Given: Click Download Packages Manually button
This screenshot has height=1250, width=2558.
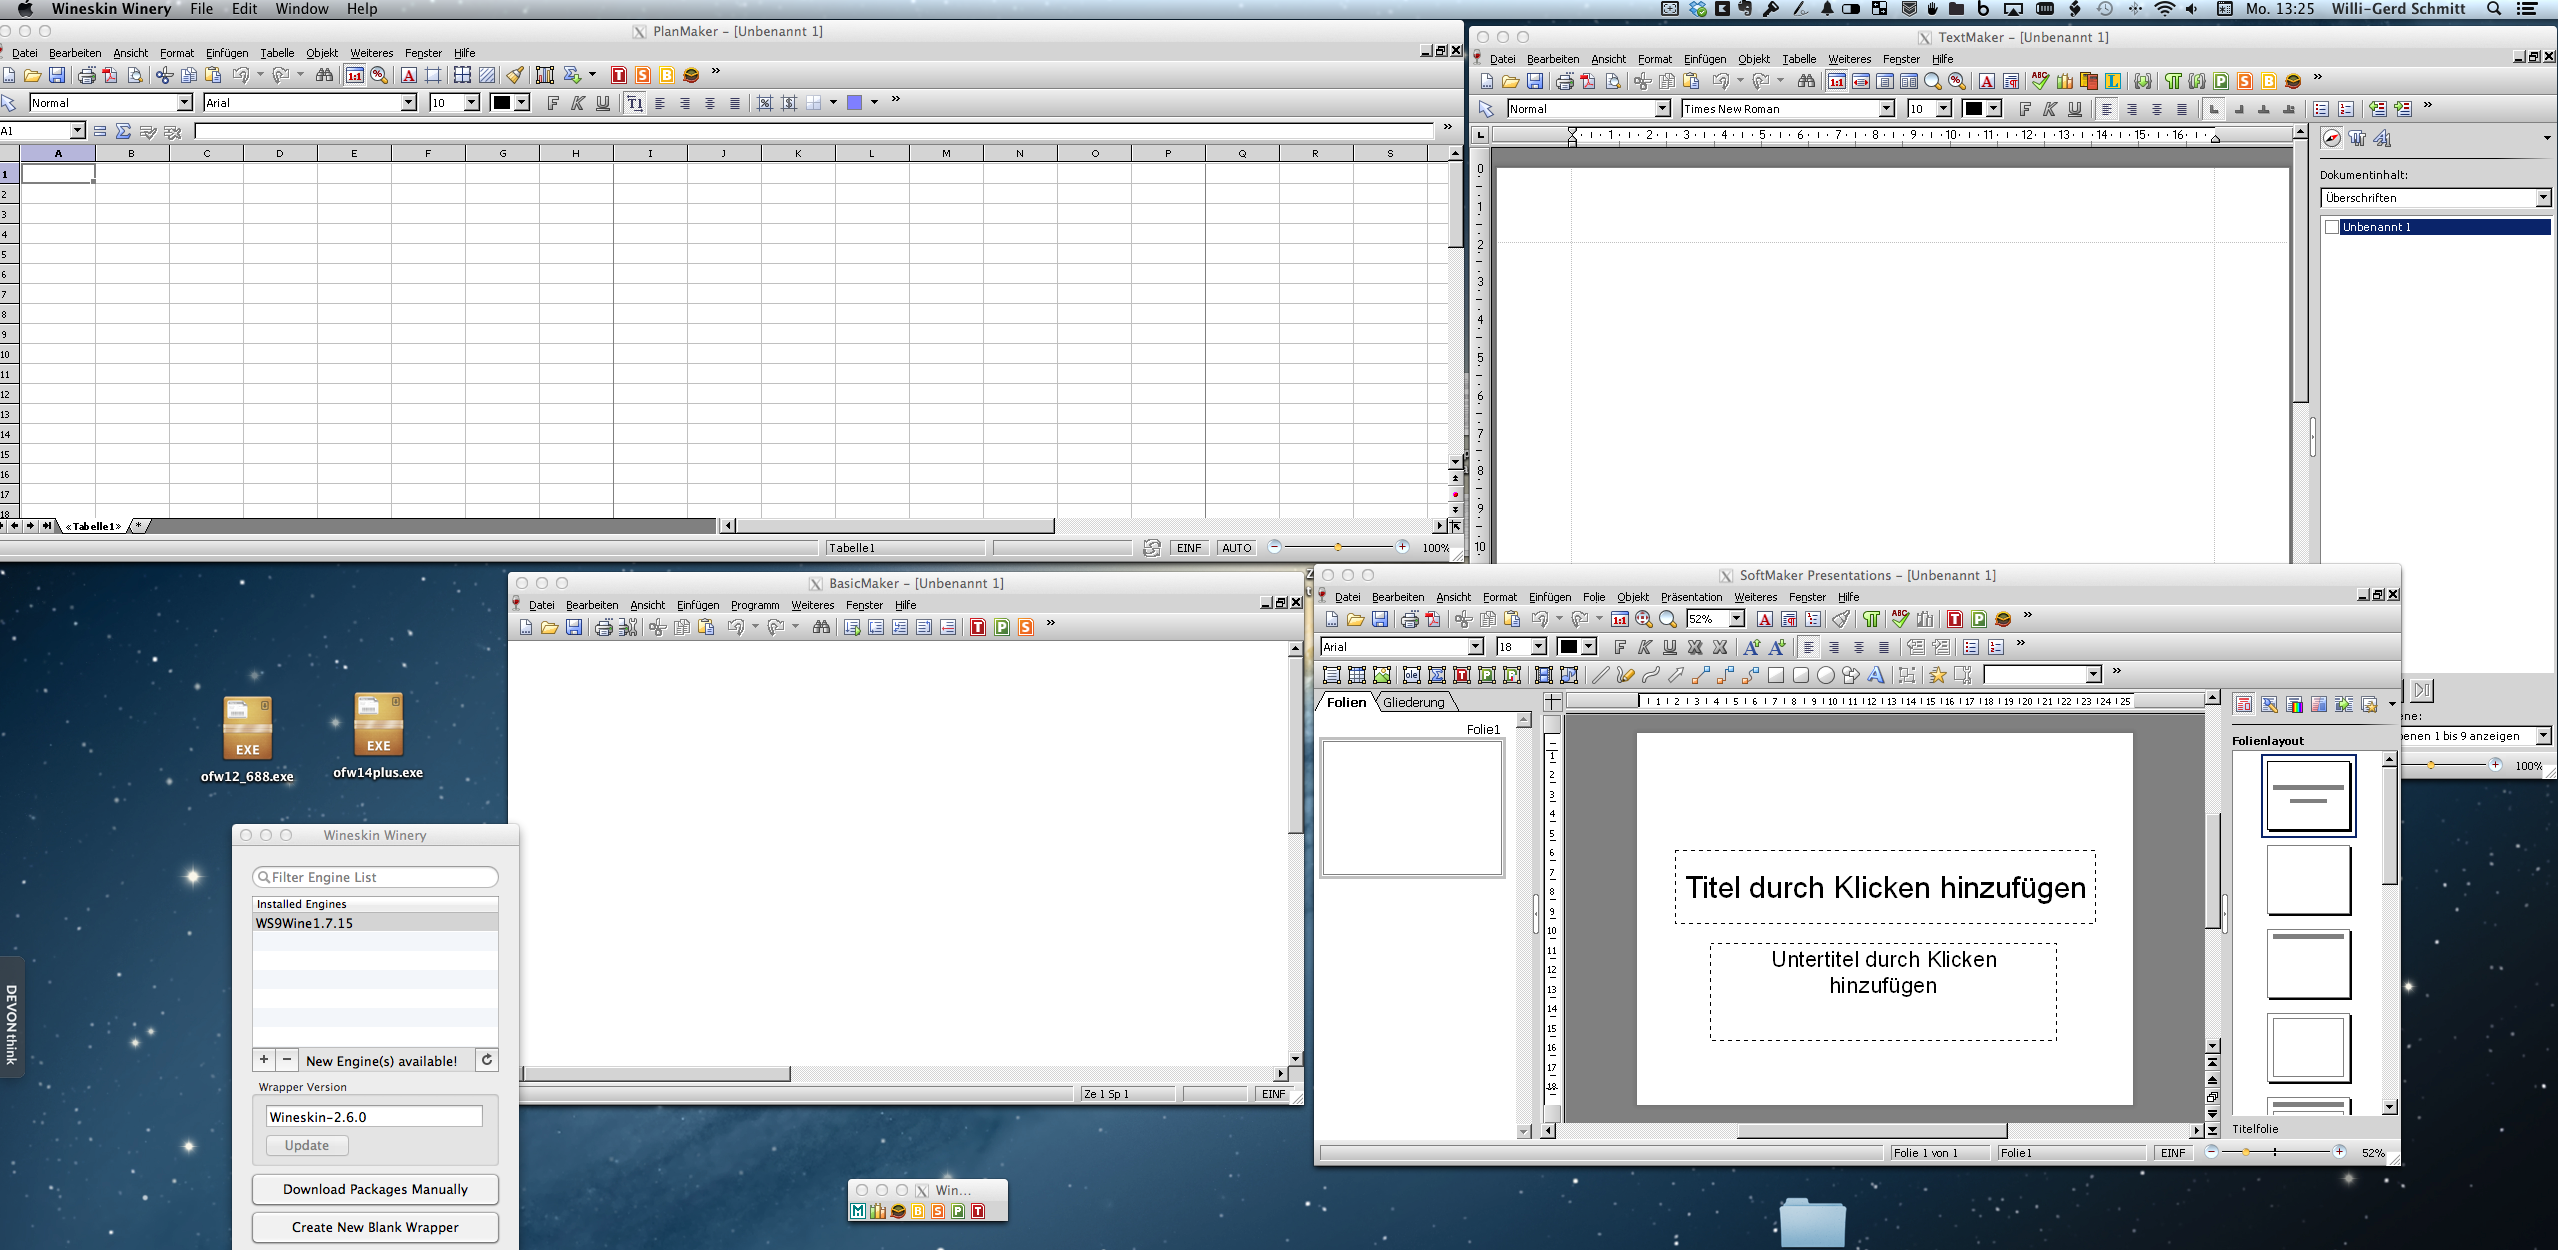Looking at the screenshot, I should click(375, 1189).
